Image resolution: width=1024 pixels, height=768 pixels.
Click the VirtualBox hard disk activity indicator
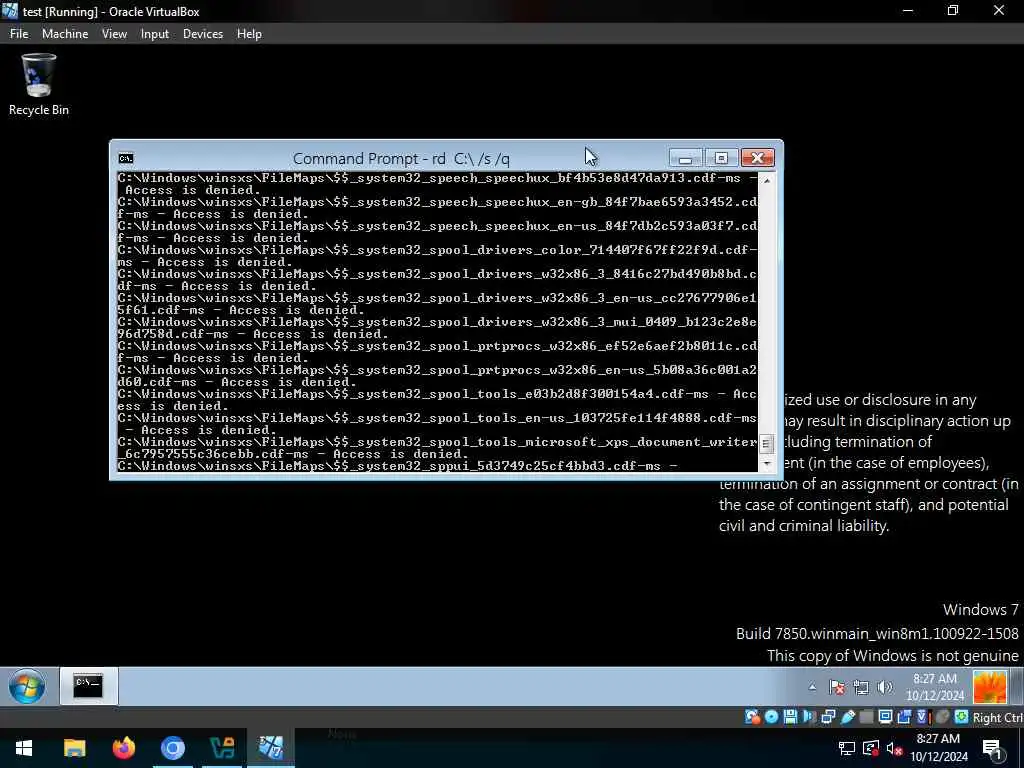[x=752, y=717]
